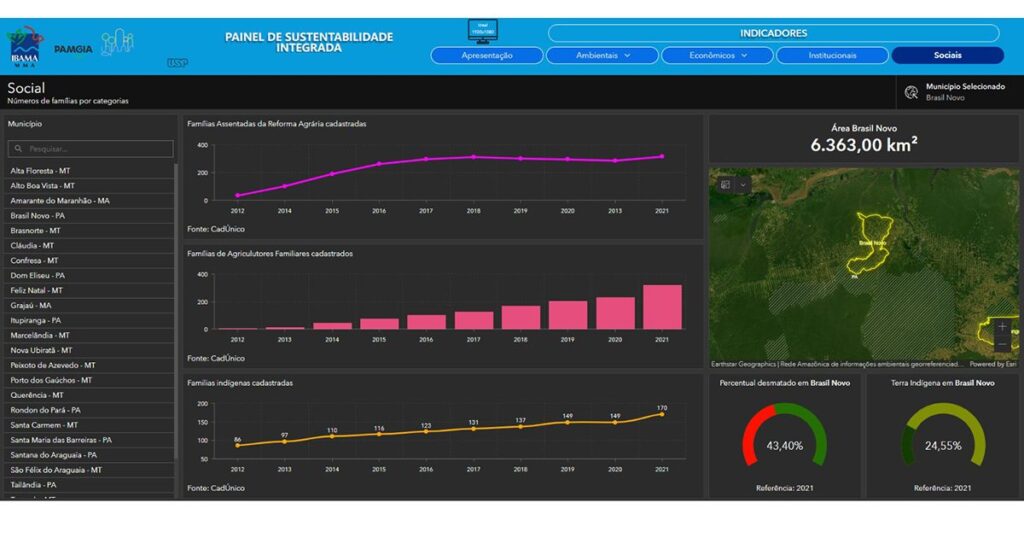Click the Famílias indígenas cadastradas chart title
The height and width of the screenshot is (538, 1024).
coord(240,383)
